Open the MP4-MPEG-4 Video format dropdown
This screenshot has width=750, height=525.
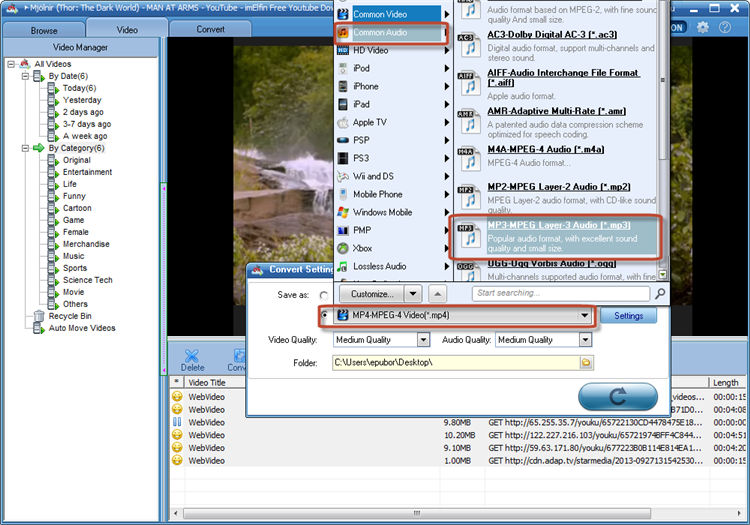point(584,316)
